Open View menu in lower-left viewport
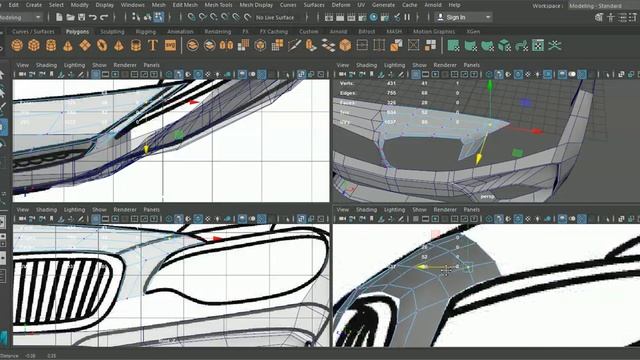The image size is (640, 360). pos(22,209)
